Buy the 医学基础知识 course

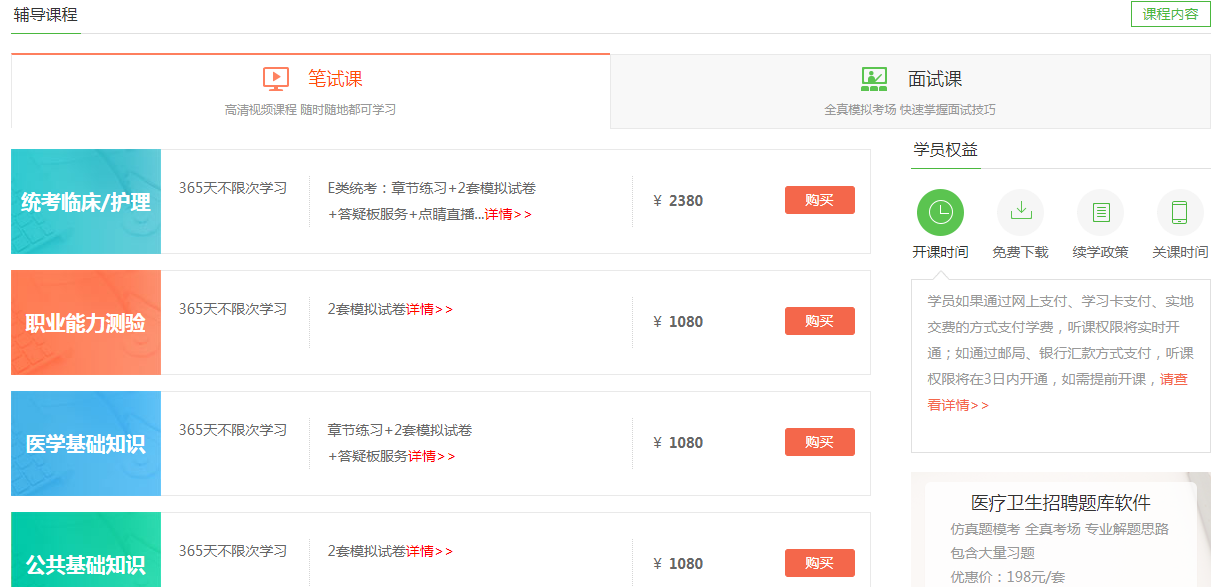pos(819,442)
